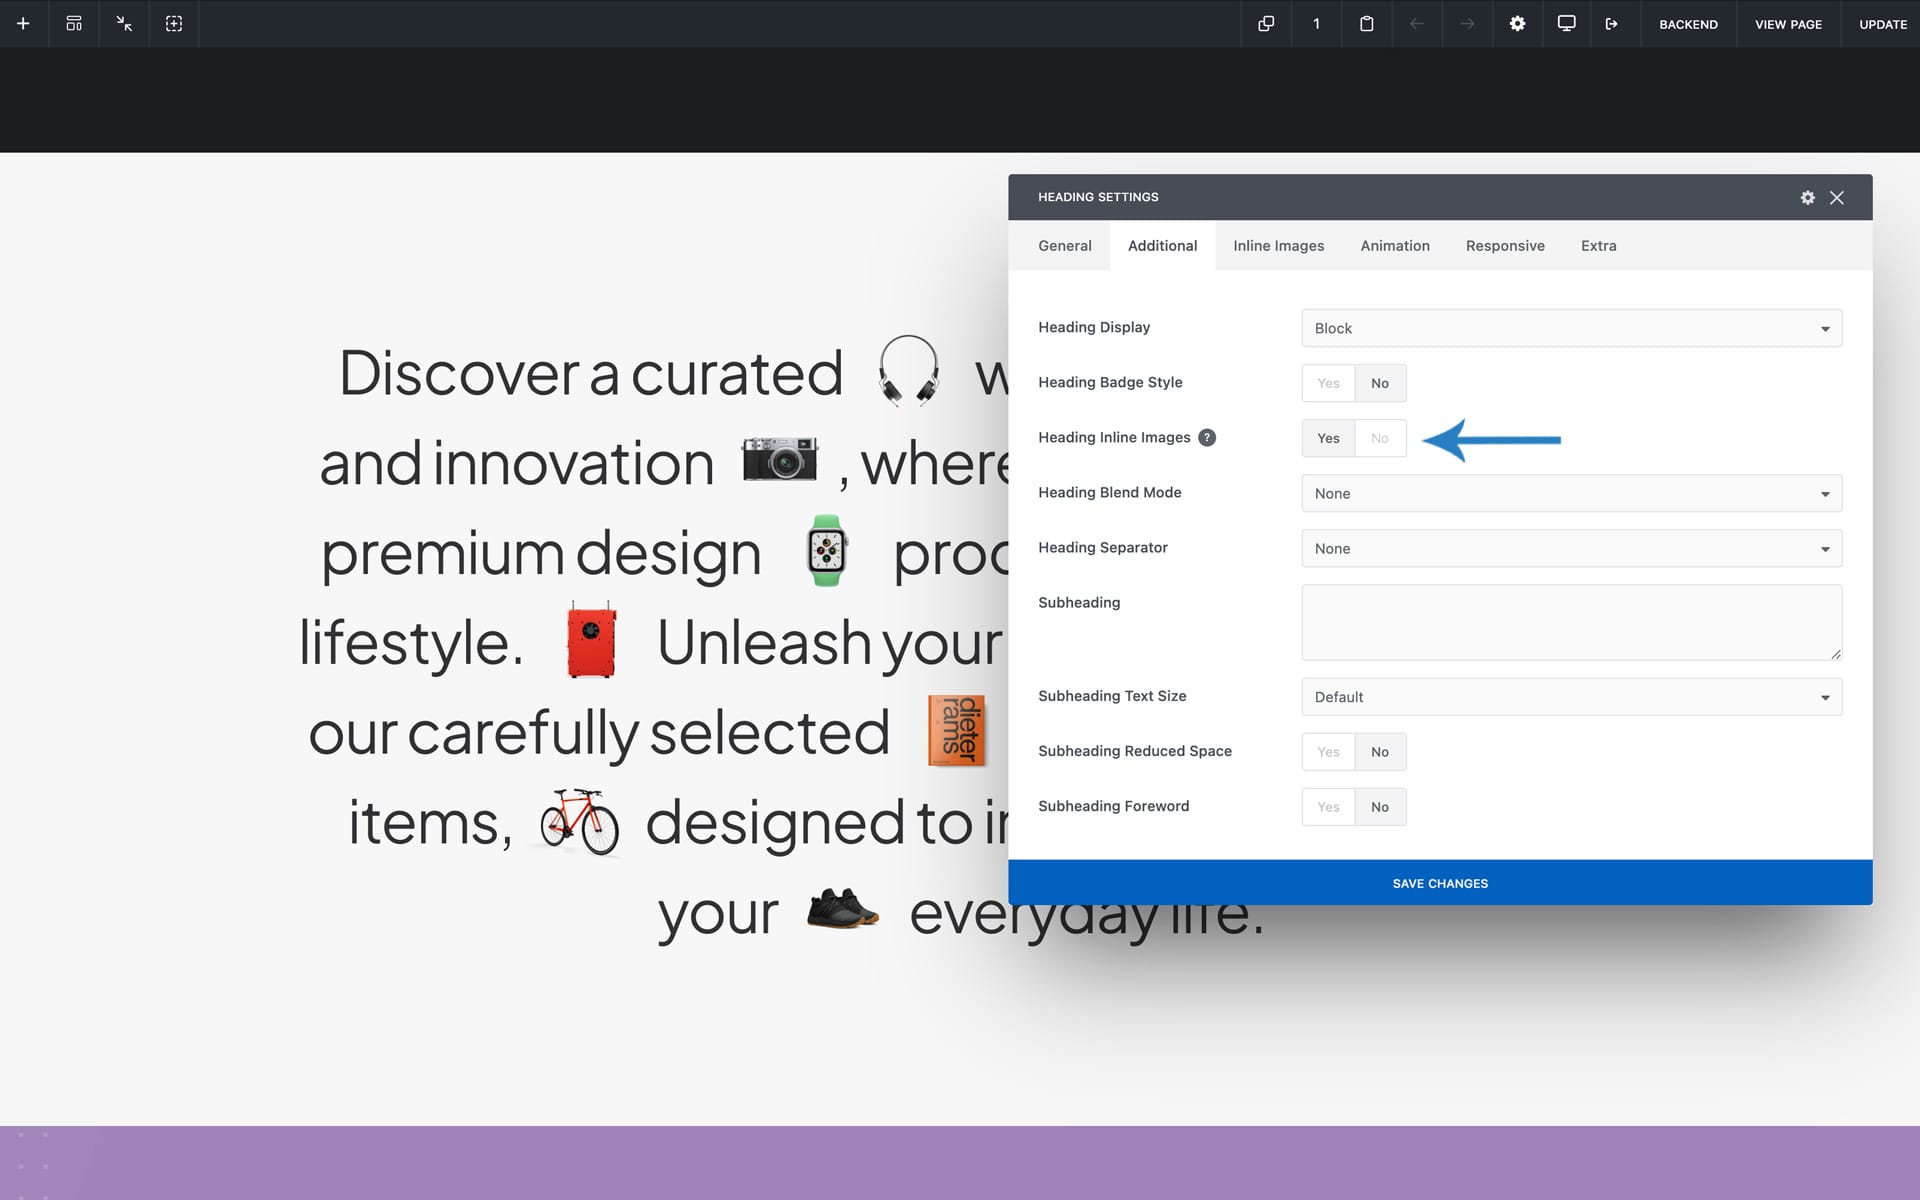Click the clipboard paste icon
Viewport: 1920px width, 1200px height.
pos(1366,23)
